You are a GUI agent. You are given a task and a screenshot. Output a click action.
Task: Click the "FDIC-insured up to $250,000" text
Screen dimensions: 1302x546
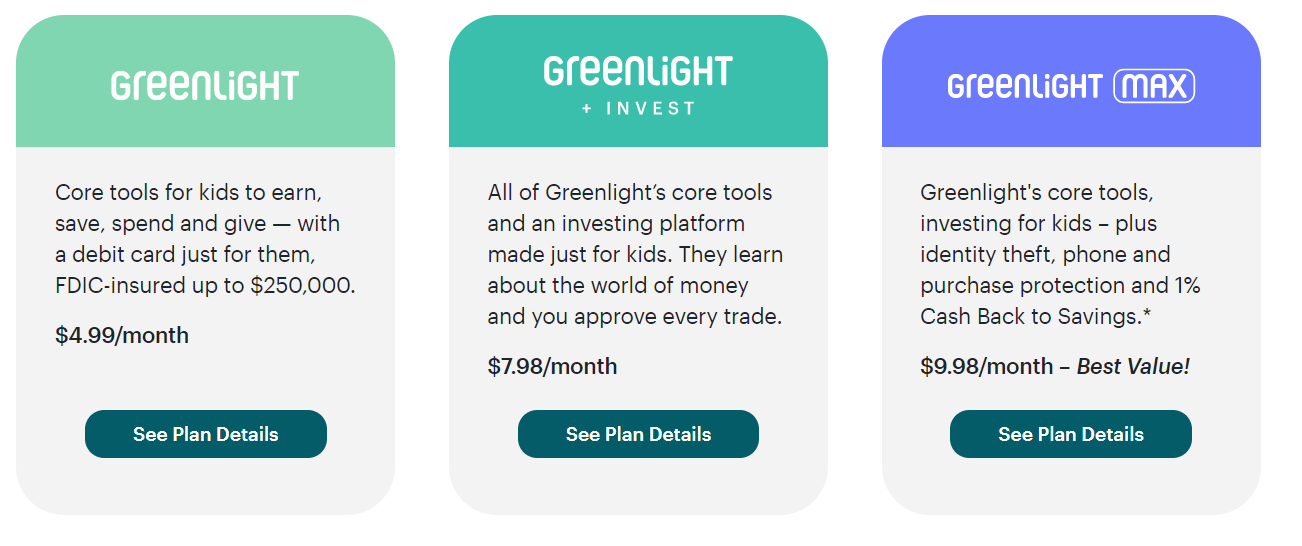205,285
